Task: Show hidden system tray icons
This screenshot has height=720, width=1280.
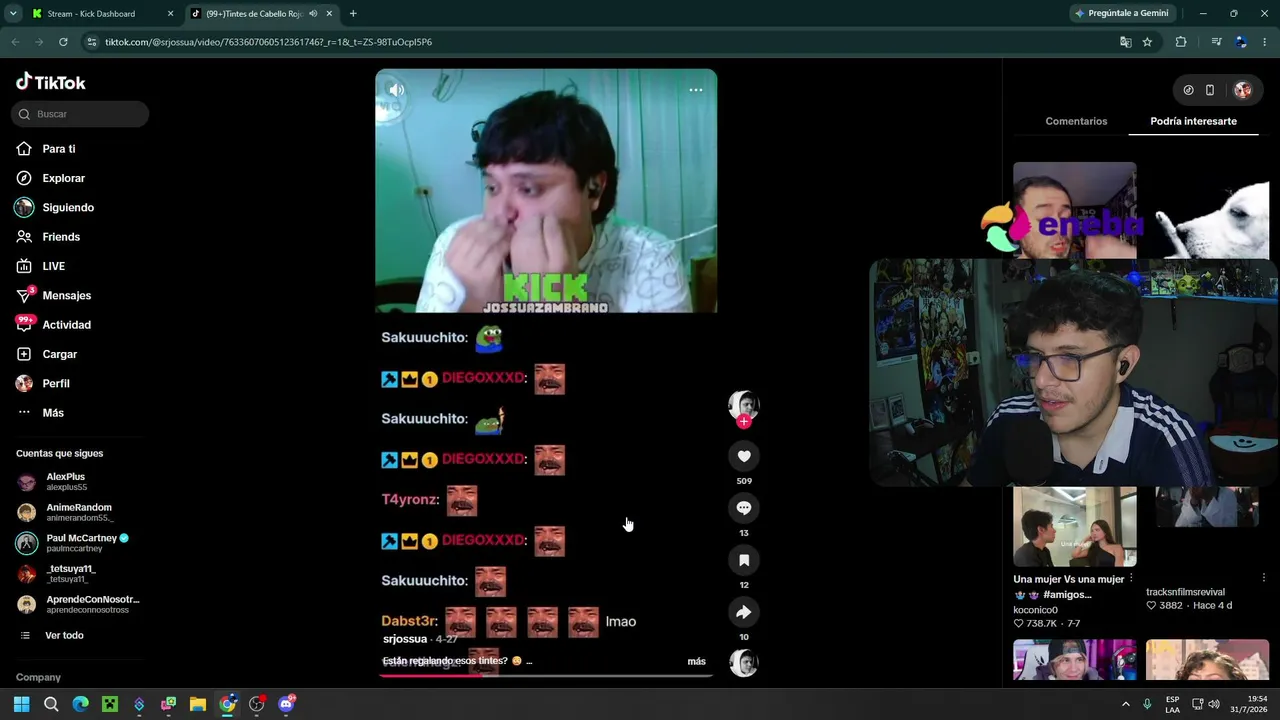Action: [x=1125, y=704]
